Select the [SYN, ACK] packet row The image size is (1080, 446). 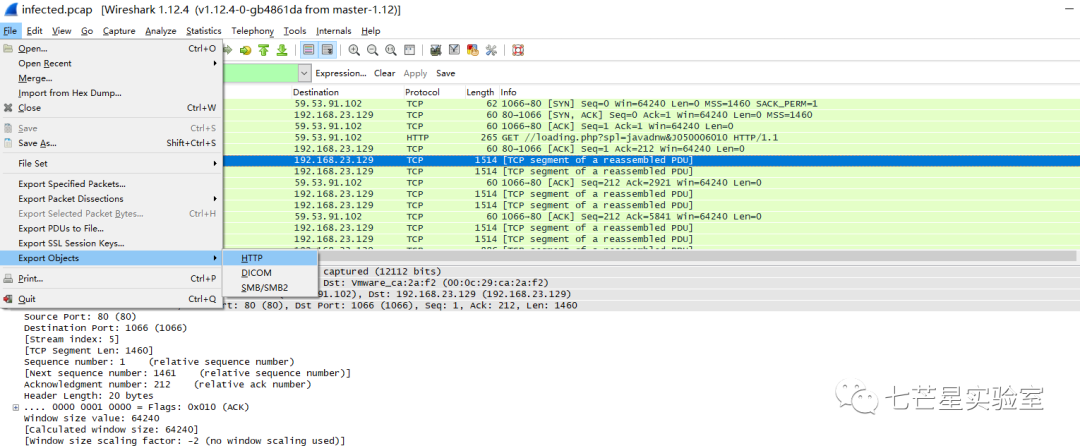tap(651, 115)
